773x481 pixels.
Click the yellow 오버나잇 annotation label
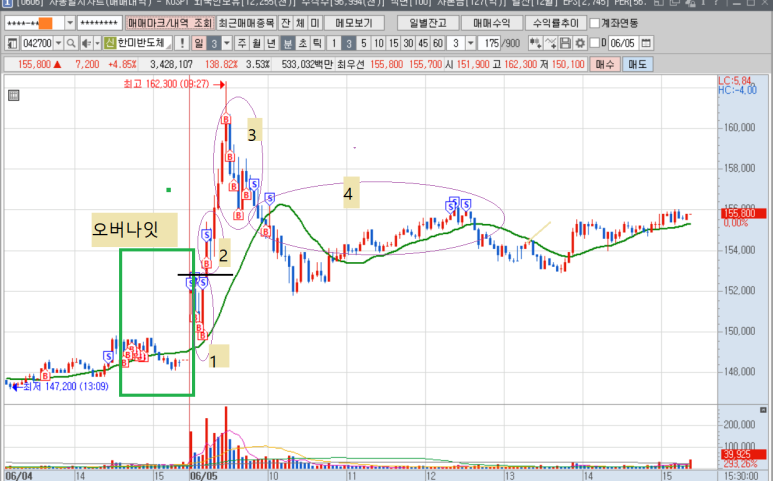pyautogui.click(x=133, y=229)
